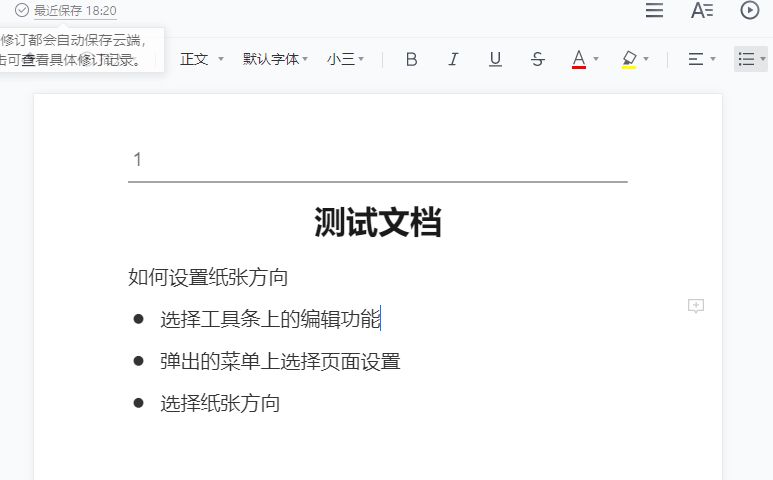Viewport: 773px width, 480px height.
Task: Open the 小三 font size dropdown
Action: point(345,59)
